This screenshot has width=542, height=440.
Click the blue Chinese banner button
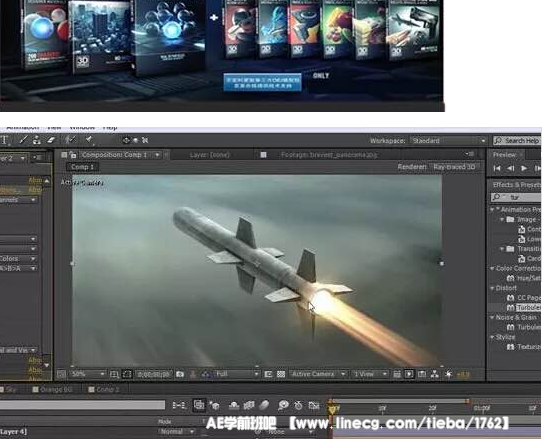[262, 83]
